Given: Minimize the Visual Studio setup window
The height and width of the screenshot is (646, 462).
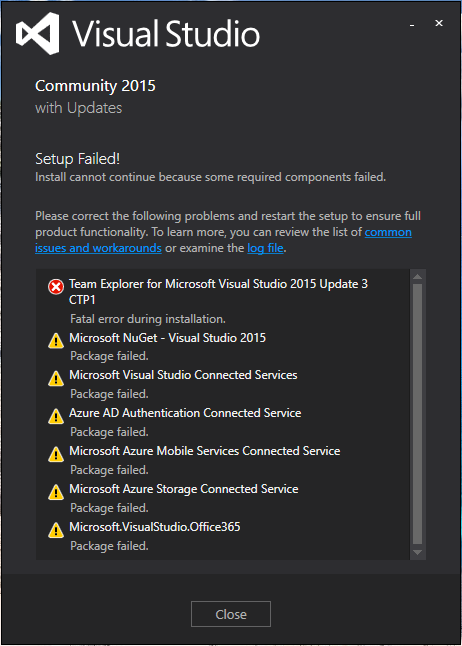Looking at the screenshot, I should (x=412, y=25).
